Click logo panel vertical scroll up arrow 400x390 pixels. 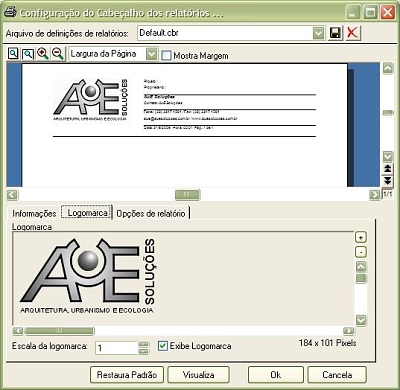click(361, 266)
